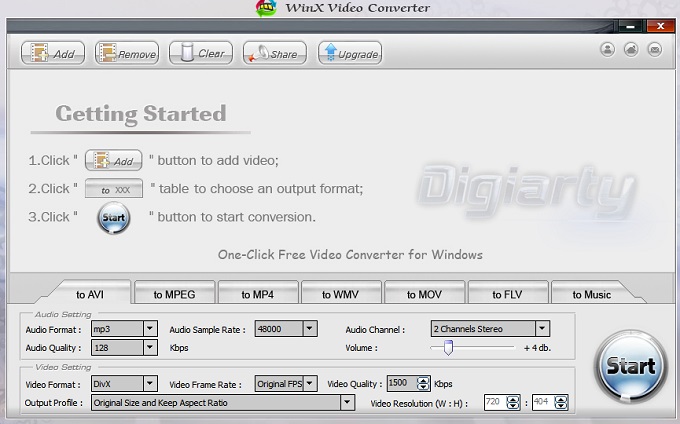Close the WinX Video Converter window
The height and width of the screenshot is (424, 680).
tap(660, 26)
